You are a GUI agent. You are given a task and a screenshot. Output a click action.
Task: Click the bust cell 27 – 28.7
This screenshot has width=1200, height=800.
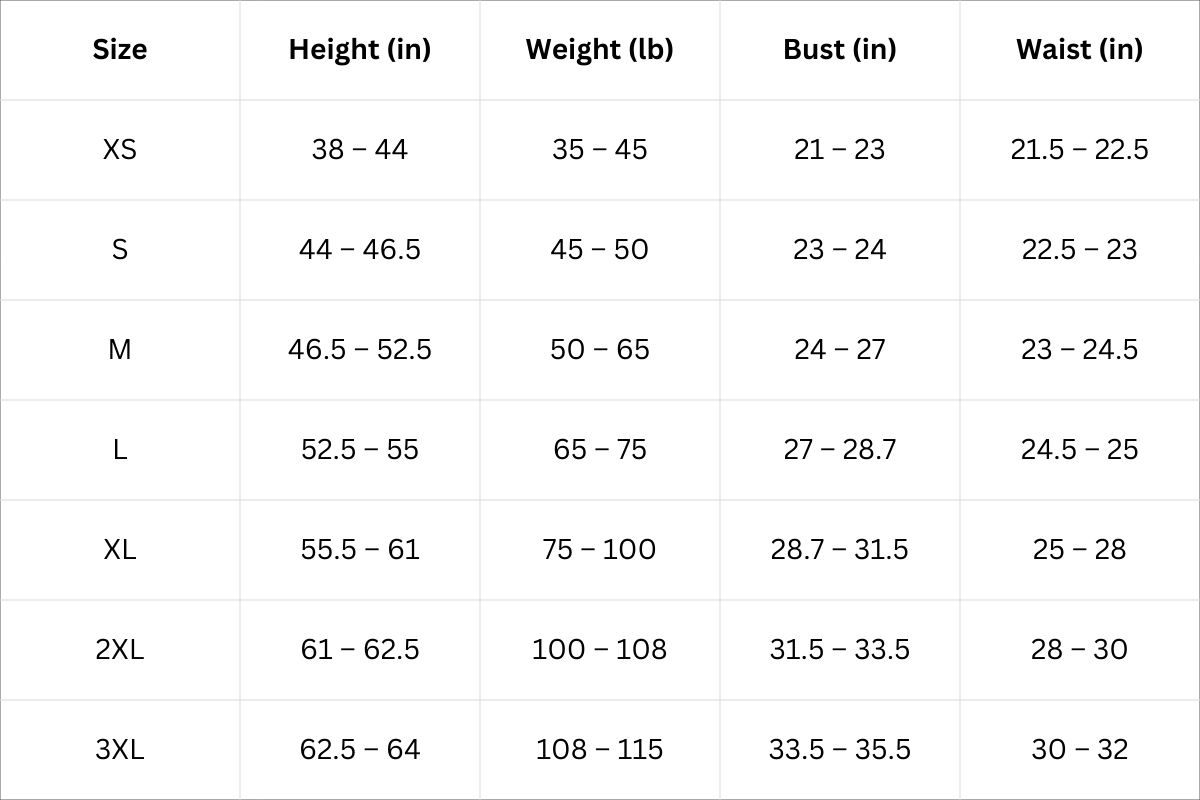click(x=840, y=450)
